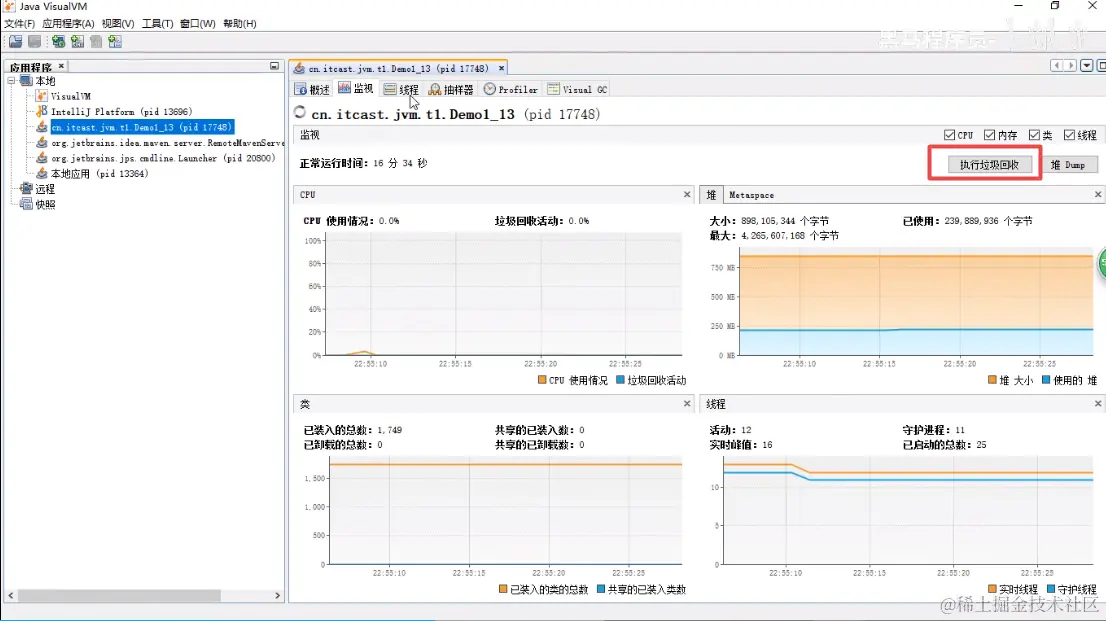Click the 堆 大小 legend swatch
Screen dimensions: 1106x621
[992, 380]
